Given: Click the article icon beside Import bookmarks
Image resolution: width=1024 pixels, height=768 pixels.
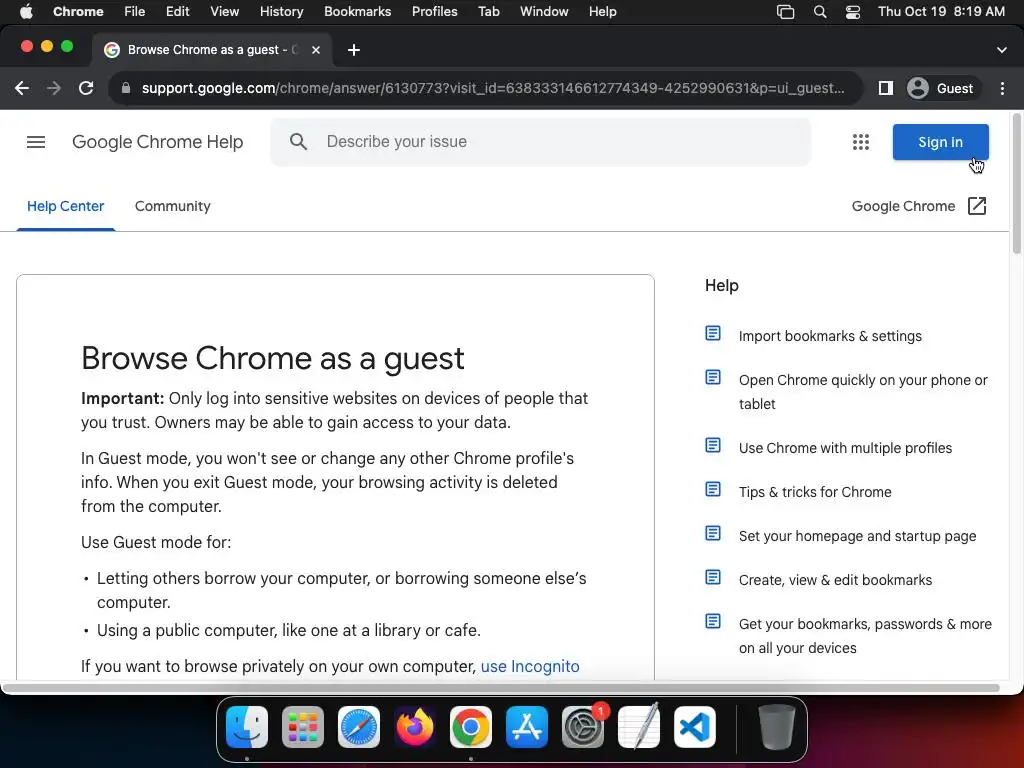Looking at the screenshot, I should [713, 334].
